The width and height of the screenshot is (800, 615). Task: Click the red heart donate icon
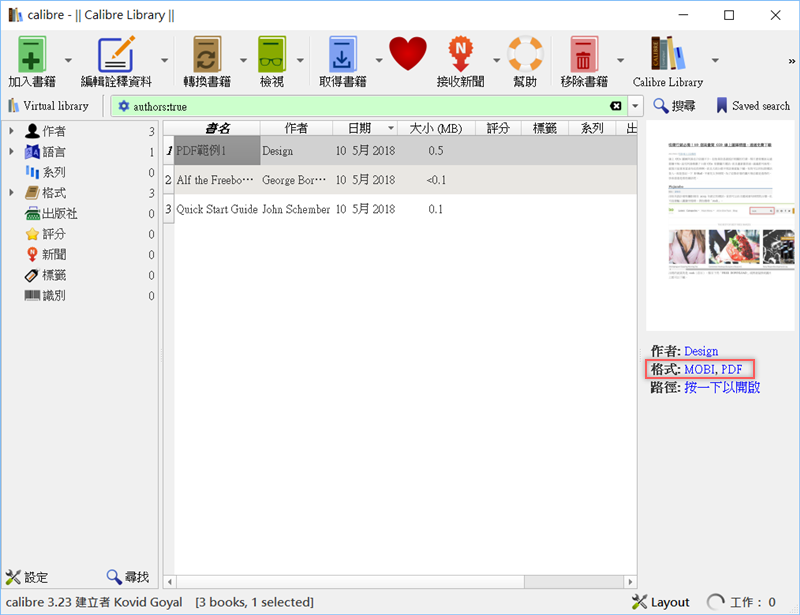click(x=408, y=54)
